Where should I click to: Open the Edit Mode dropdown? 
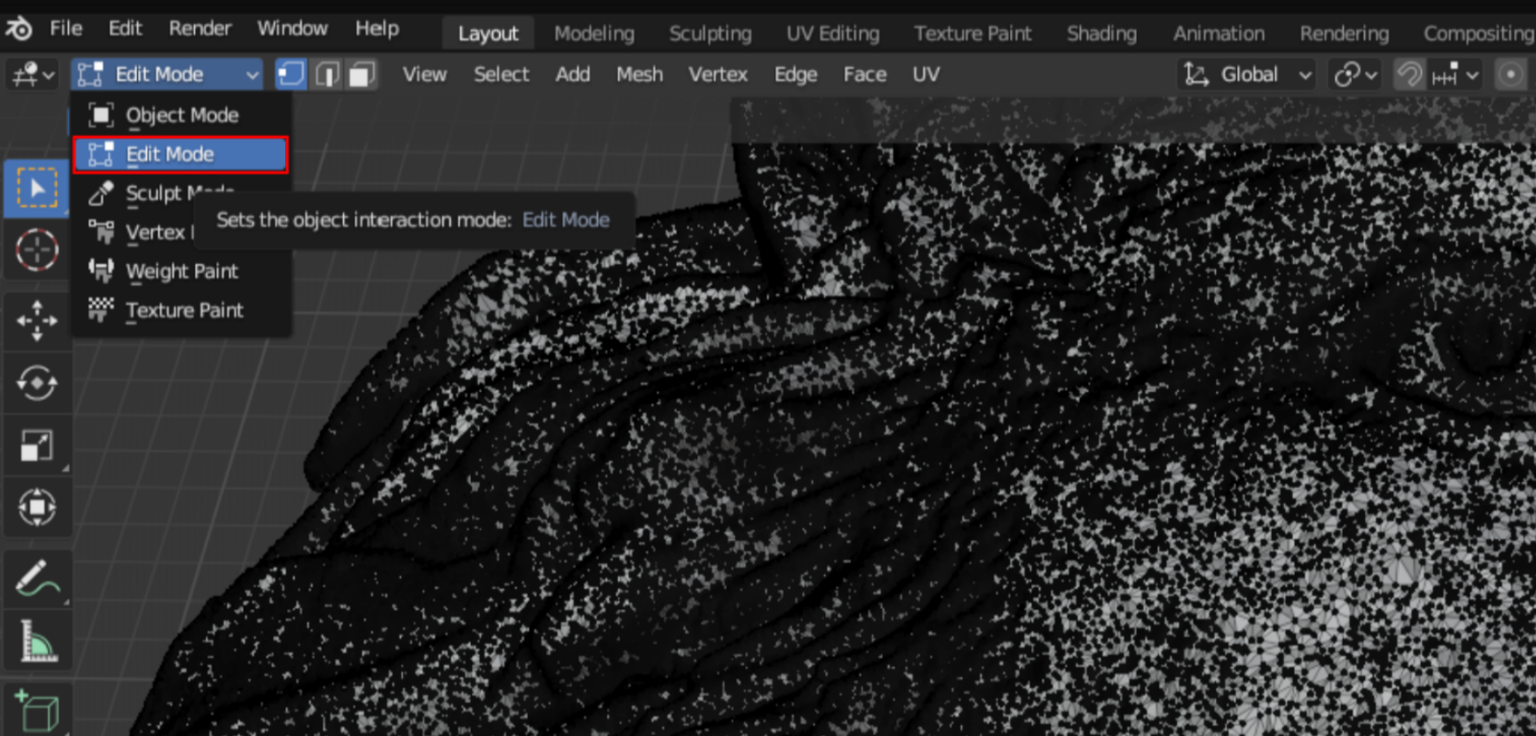point(167,74)
